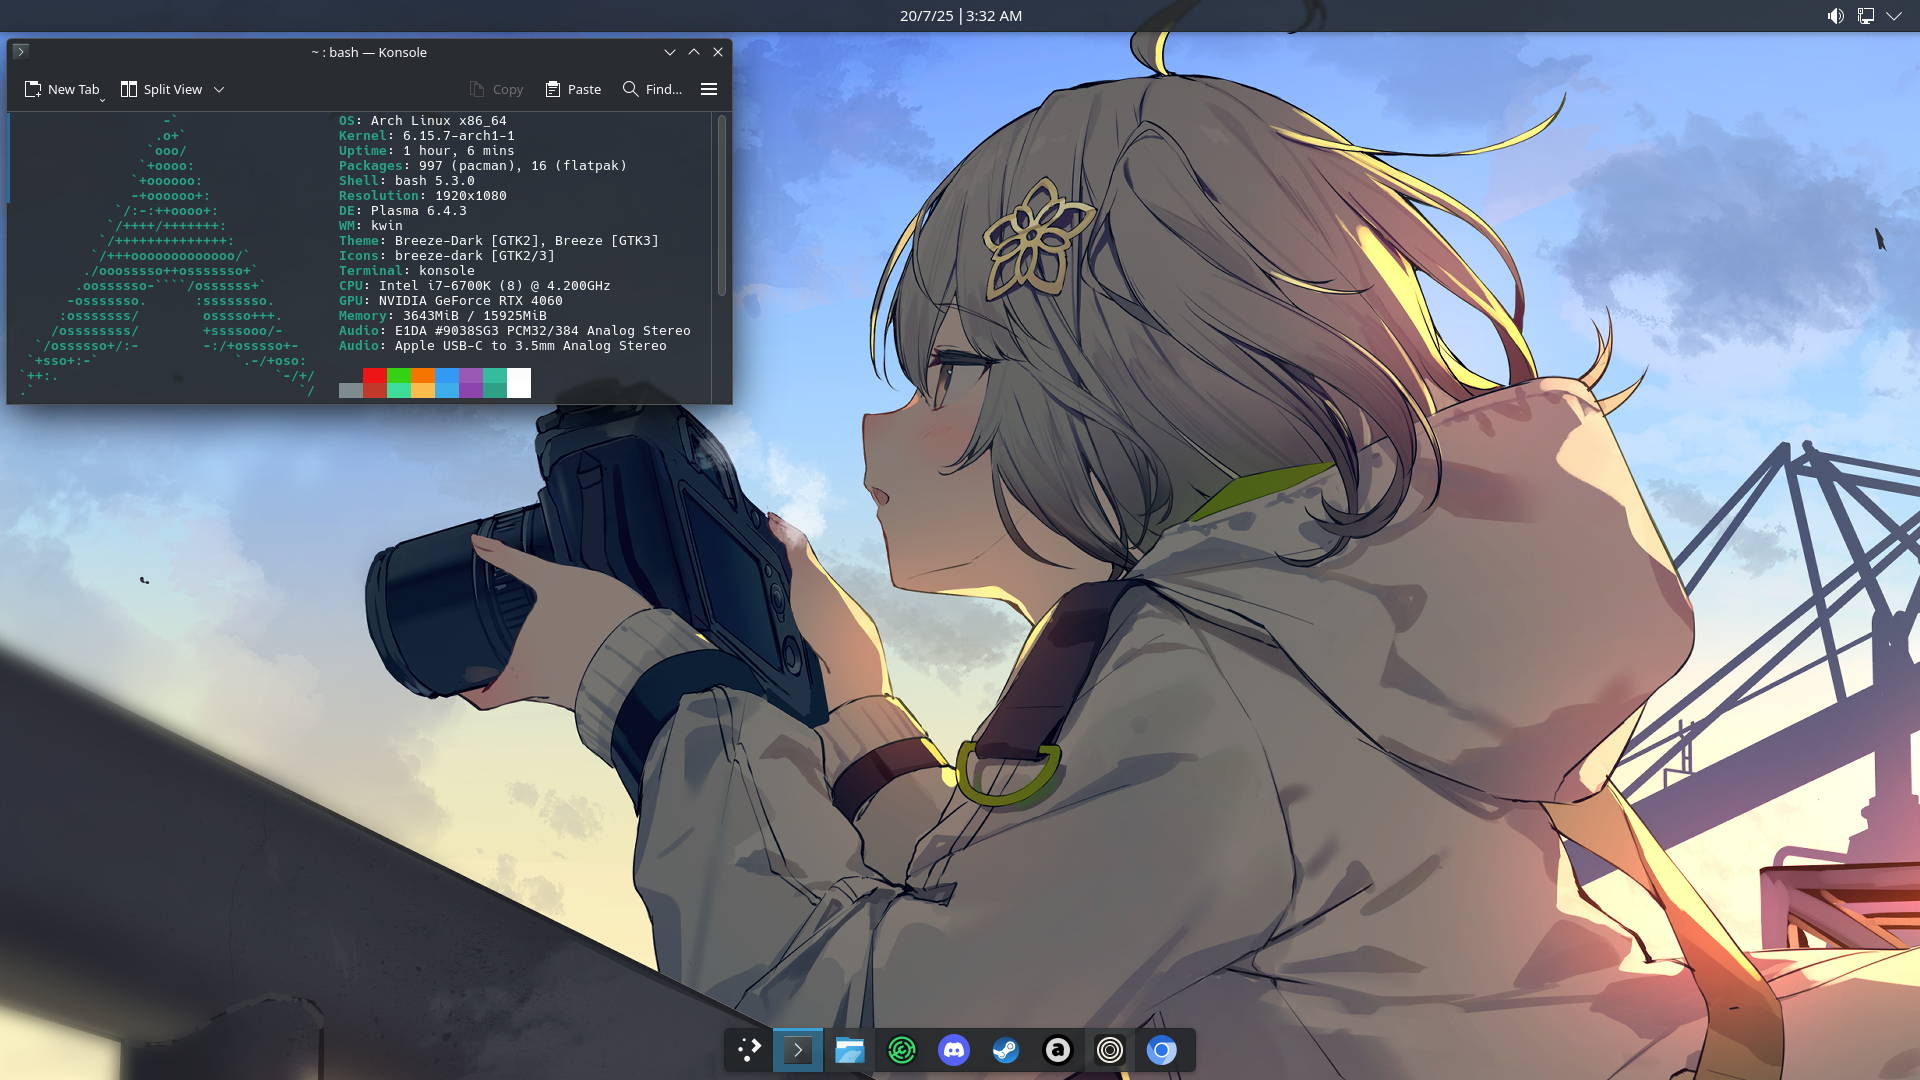
Task: Close the Konsole window
Action: point(718,52)
